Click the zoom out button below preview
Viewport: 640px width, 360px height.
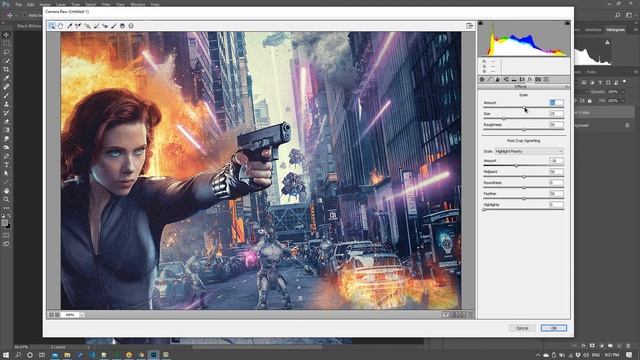(x=51, y=315)
